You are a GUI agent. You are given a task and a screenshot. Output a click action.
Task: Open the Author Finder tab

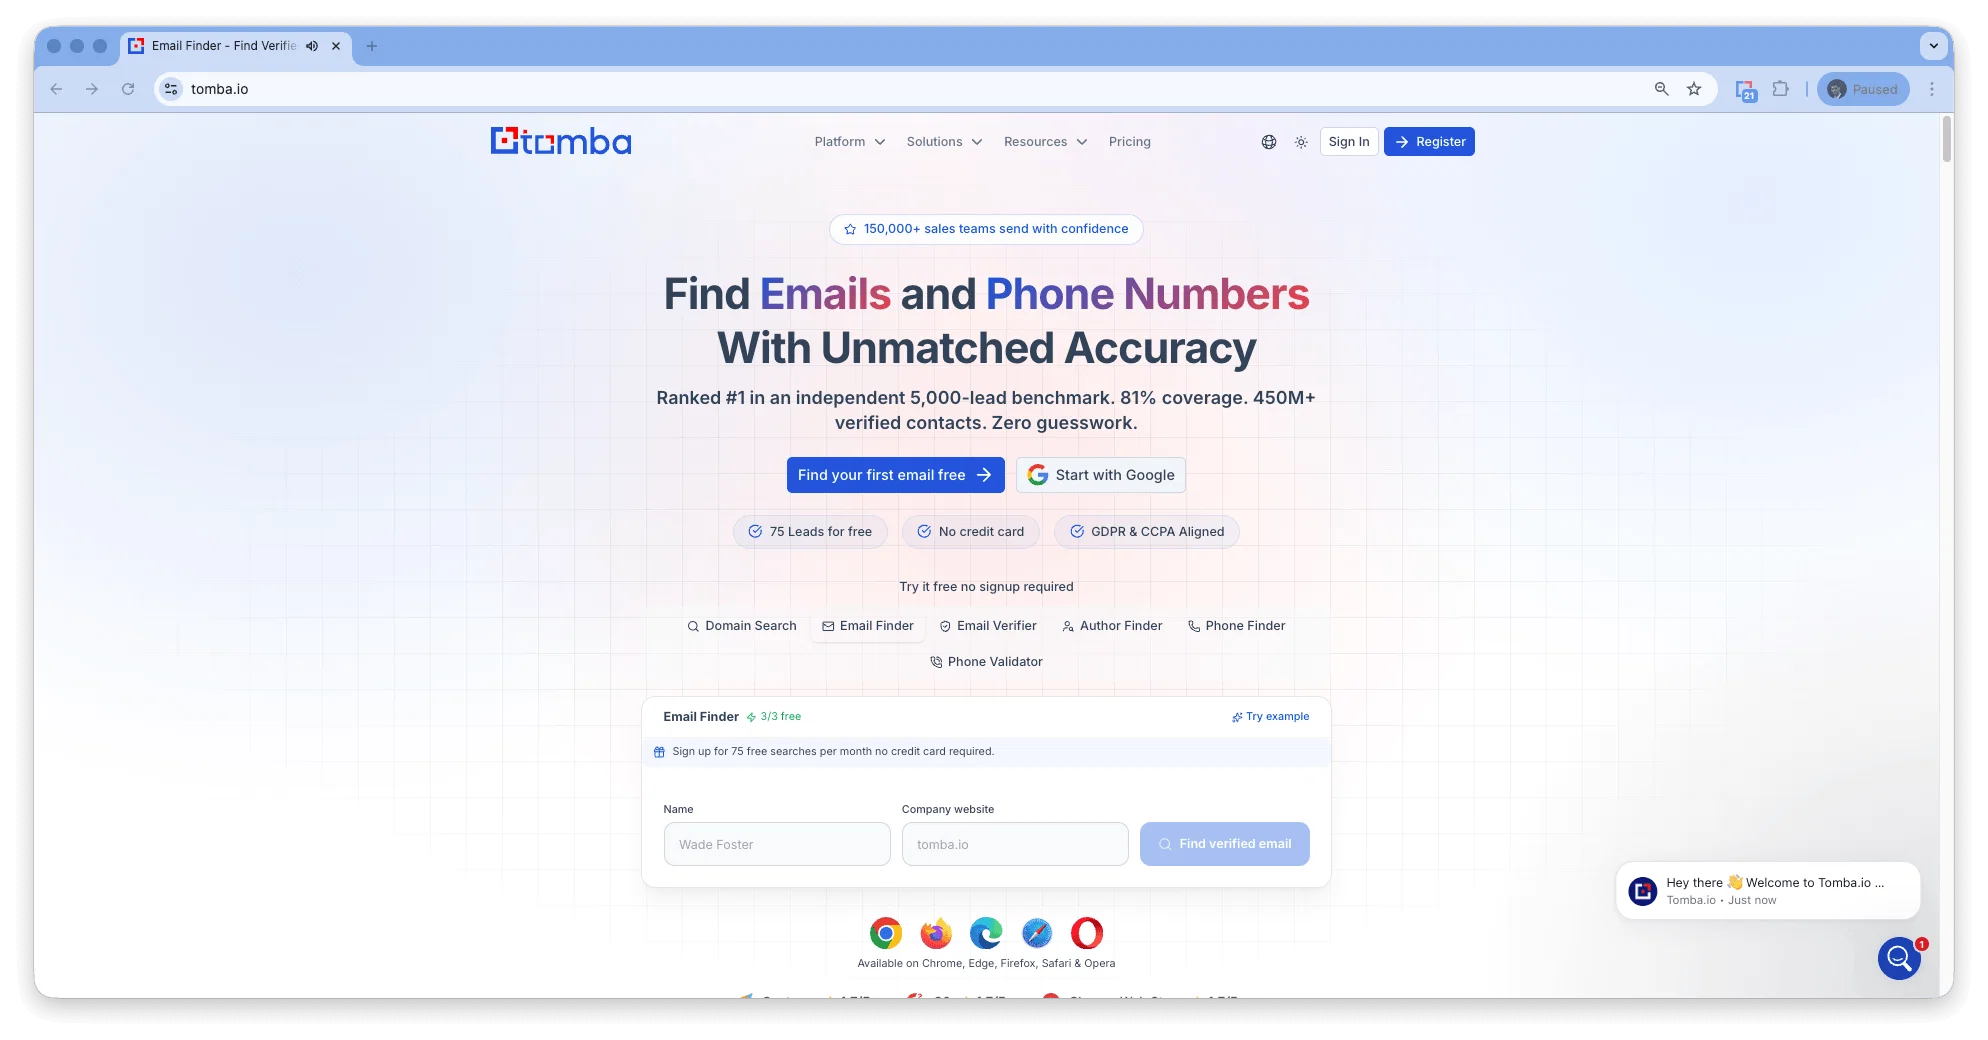click(x=1112, y=626)
